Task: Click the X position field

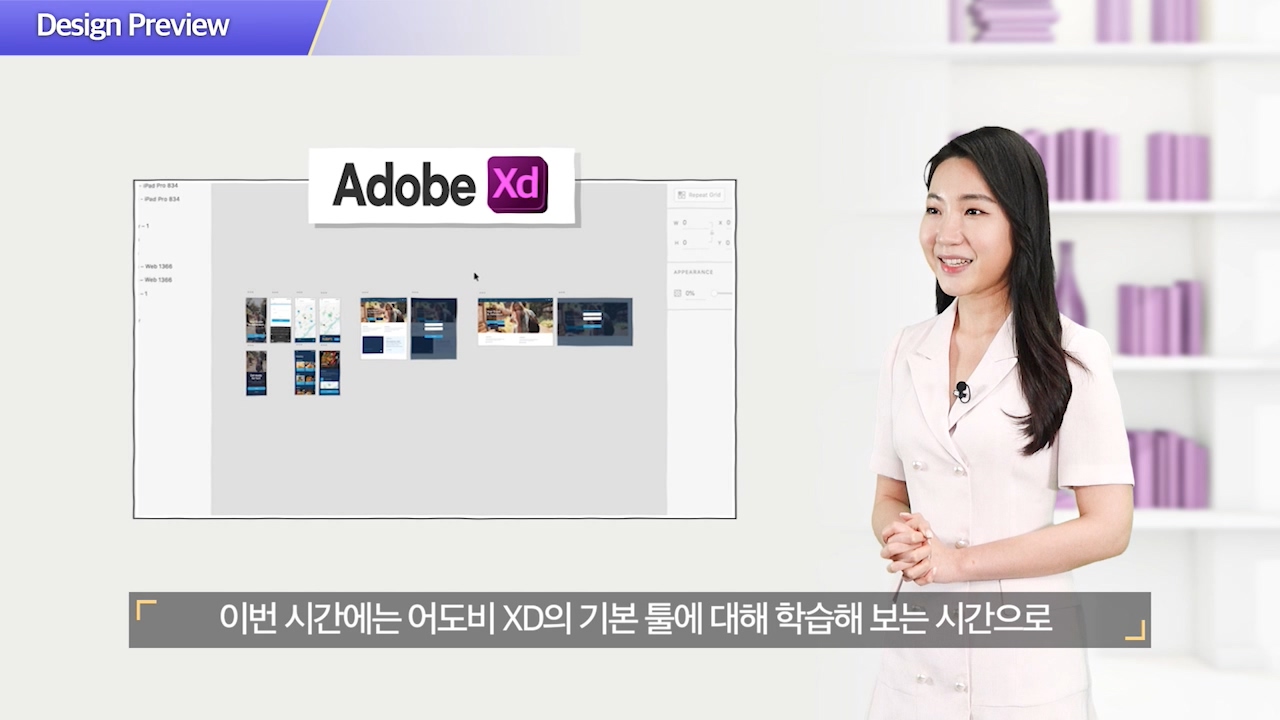Action: [x=724, y=223]
